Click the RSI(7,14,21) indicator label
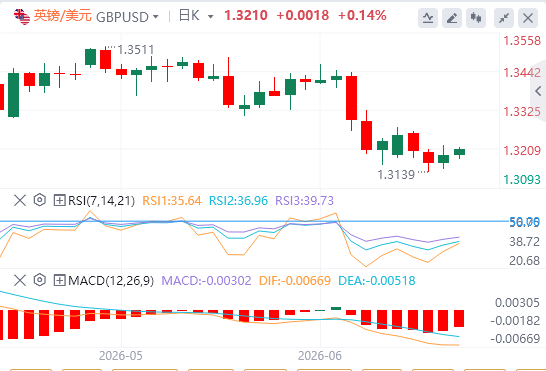546x371 pixels. pos(101,201)
